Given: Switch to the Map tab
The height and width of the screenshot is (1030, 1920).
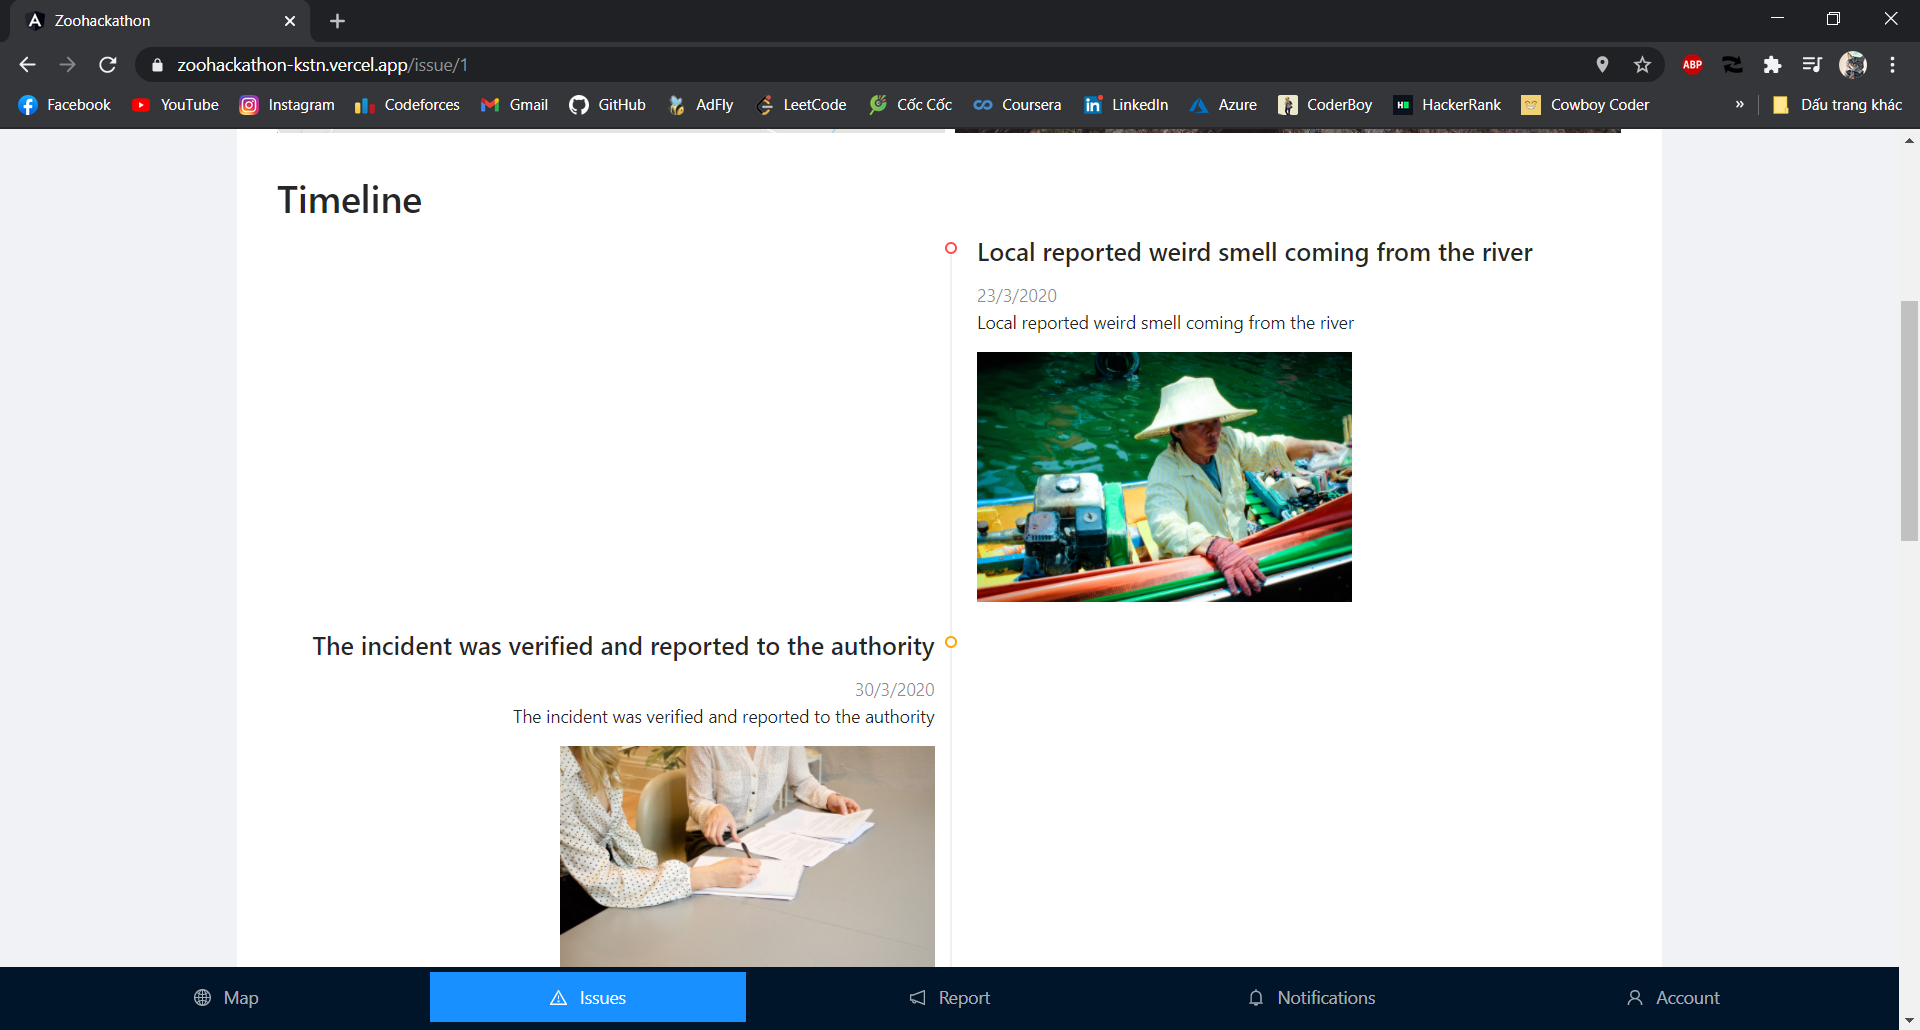Looking at the screenshot, I should (226, 998).
